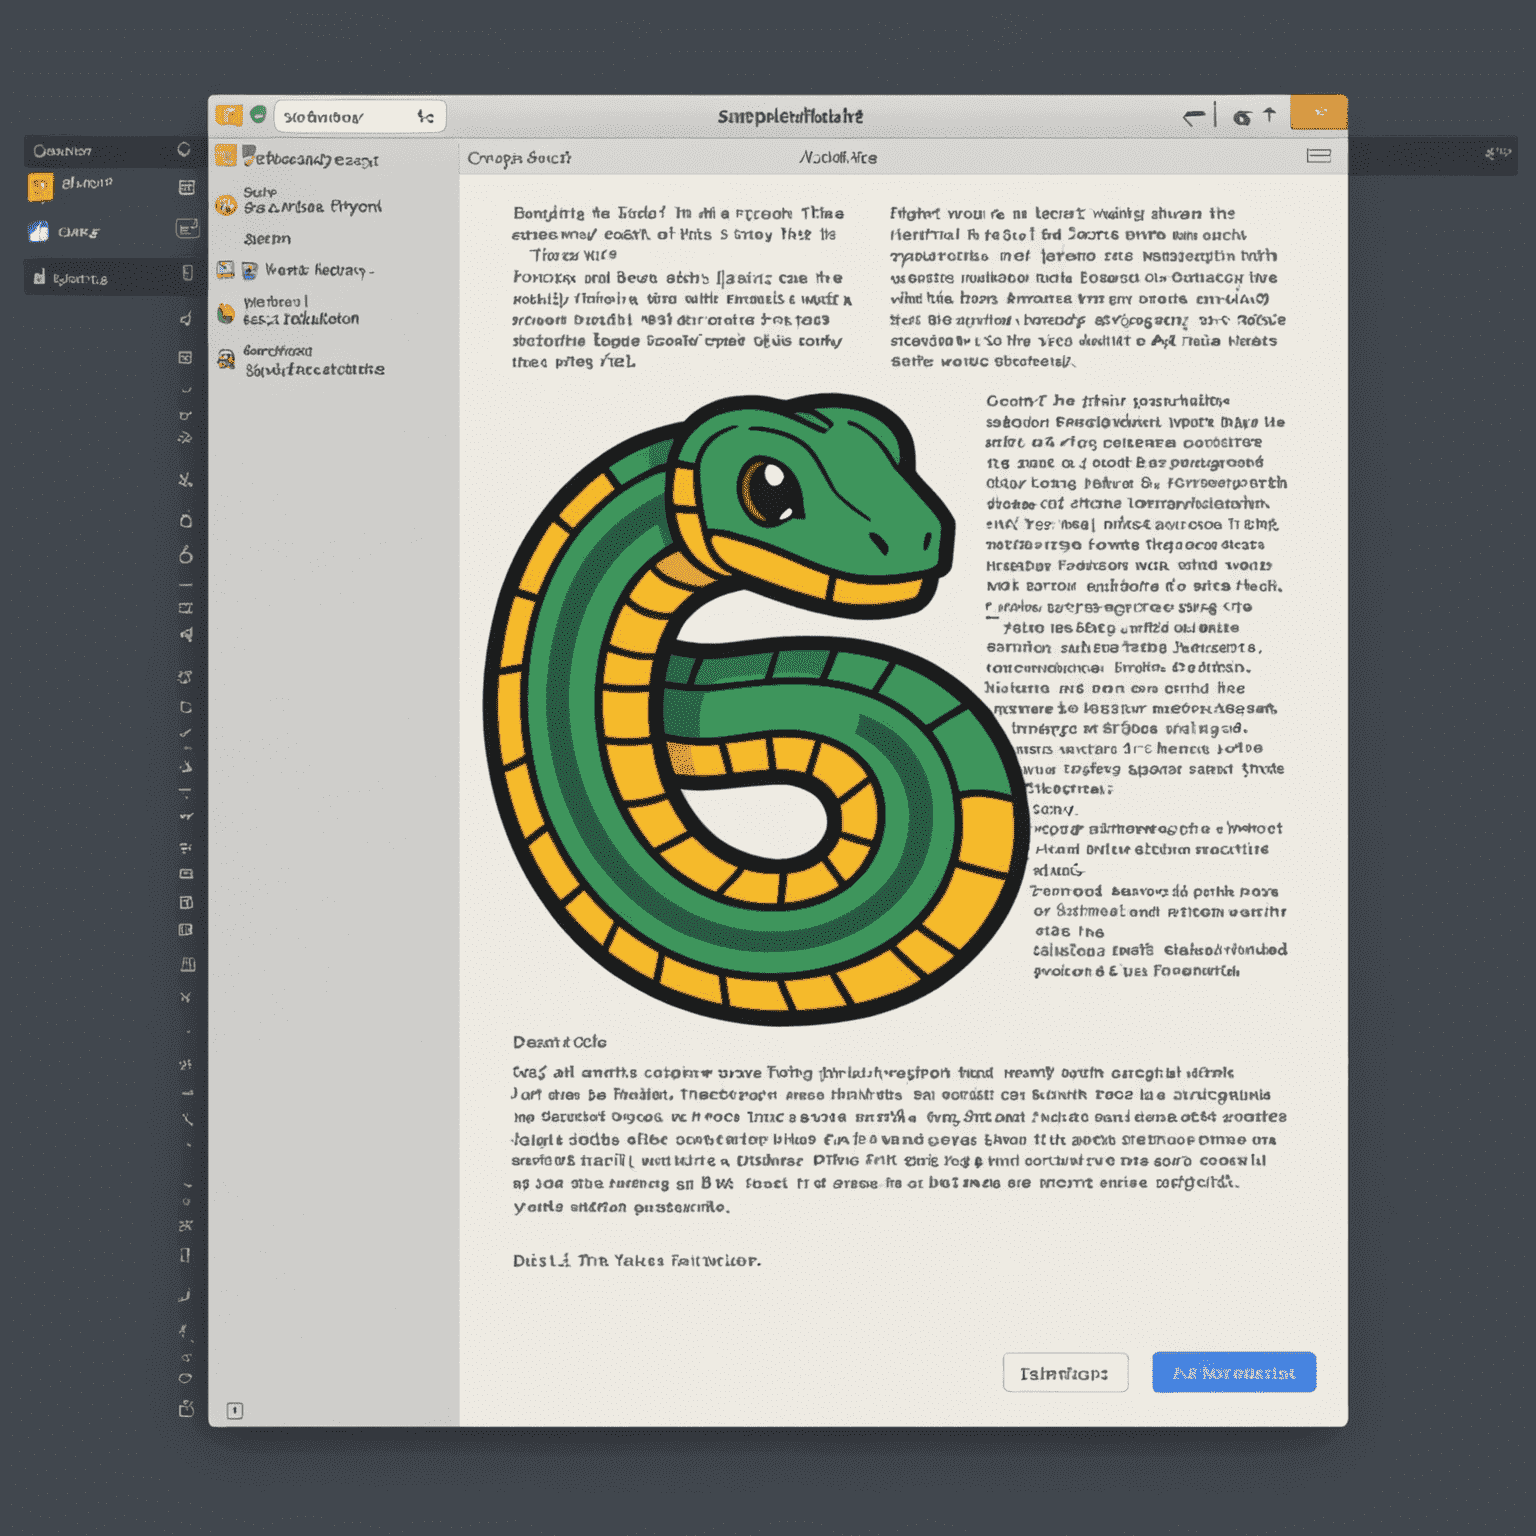Viewport: 1536px width, 1536px height.
Task: Click the 'Deant Ocle' heading
Action: [x=560, y=1042]
